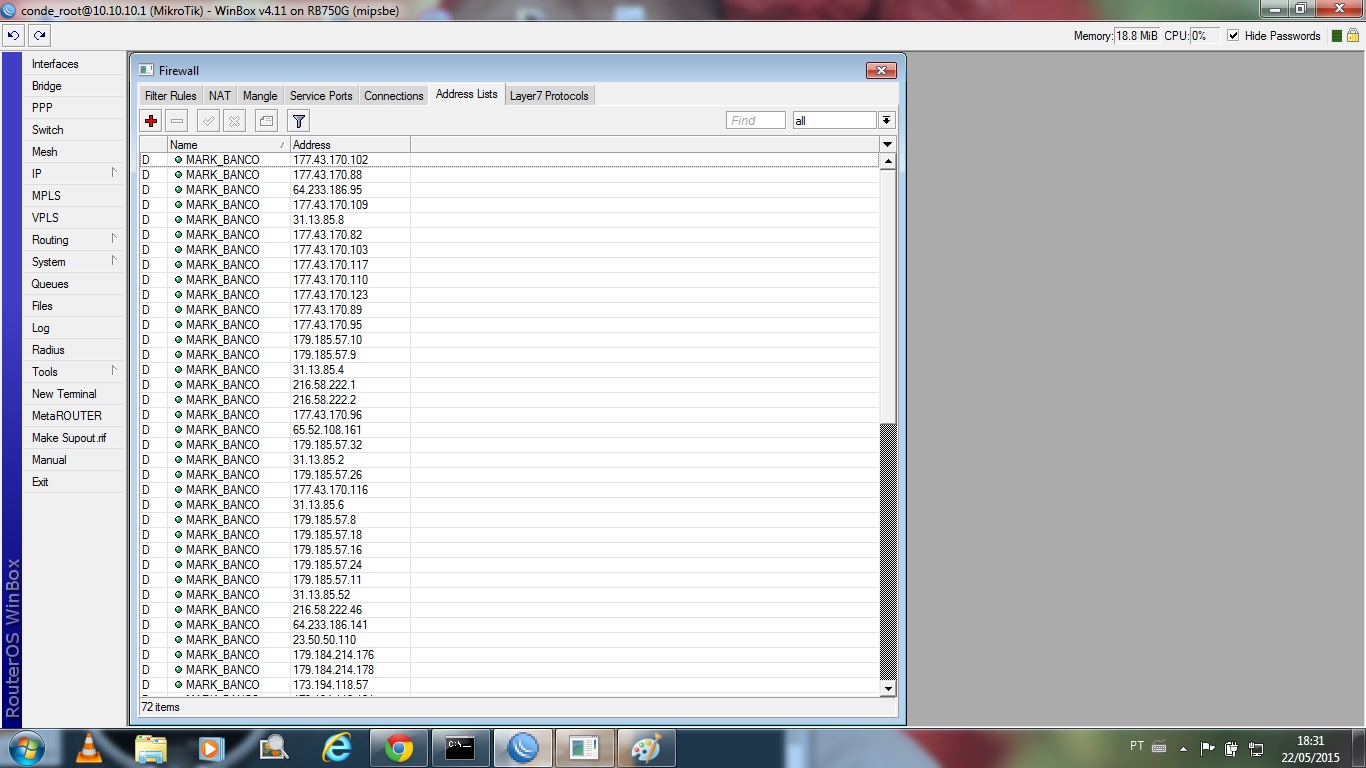Click the padlock icon beside Hide Passwords
Image resolution: width=1366 pixels, height=768 pixels.
1352,35
